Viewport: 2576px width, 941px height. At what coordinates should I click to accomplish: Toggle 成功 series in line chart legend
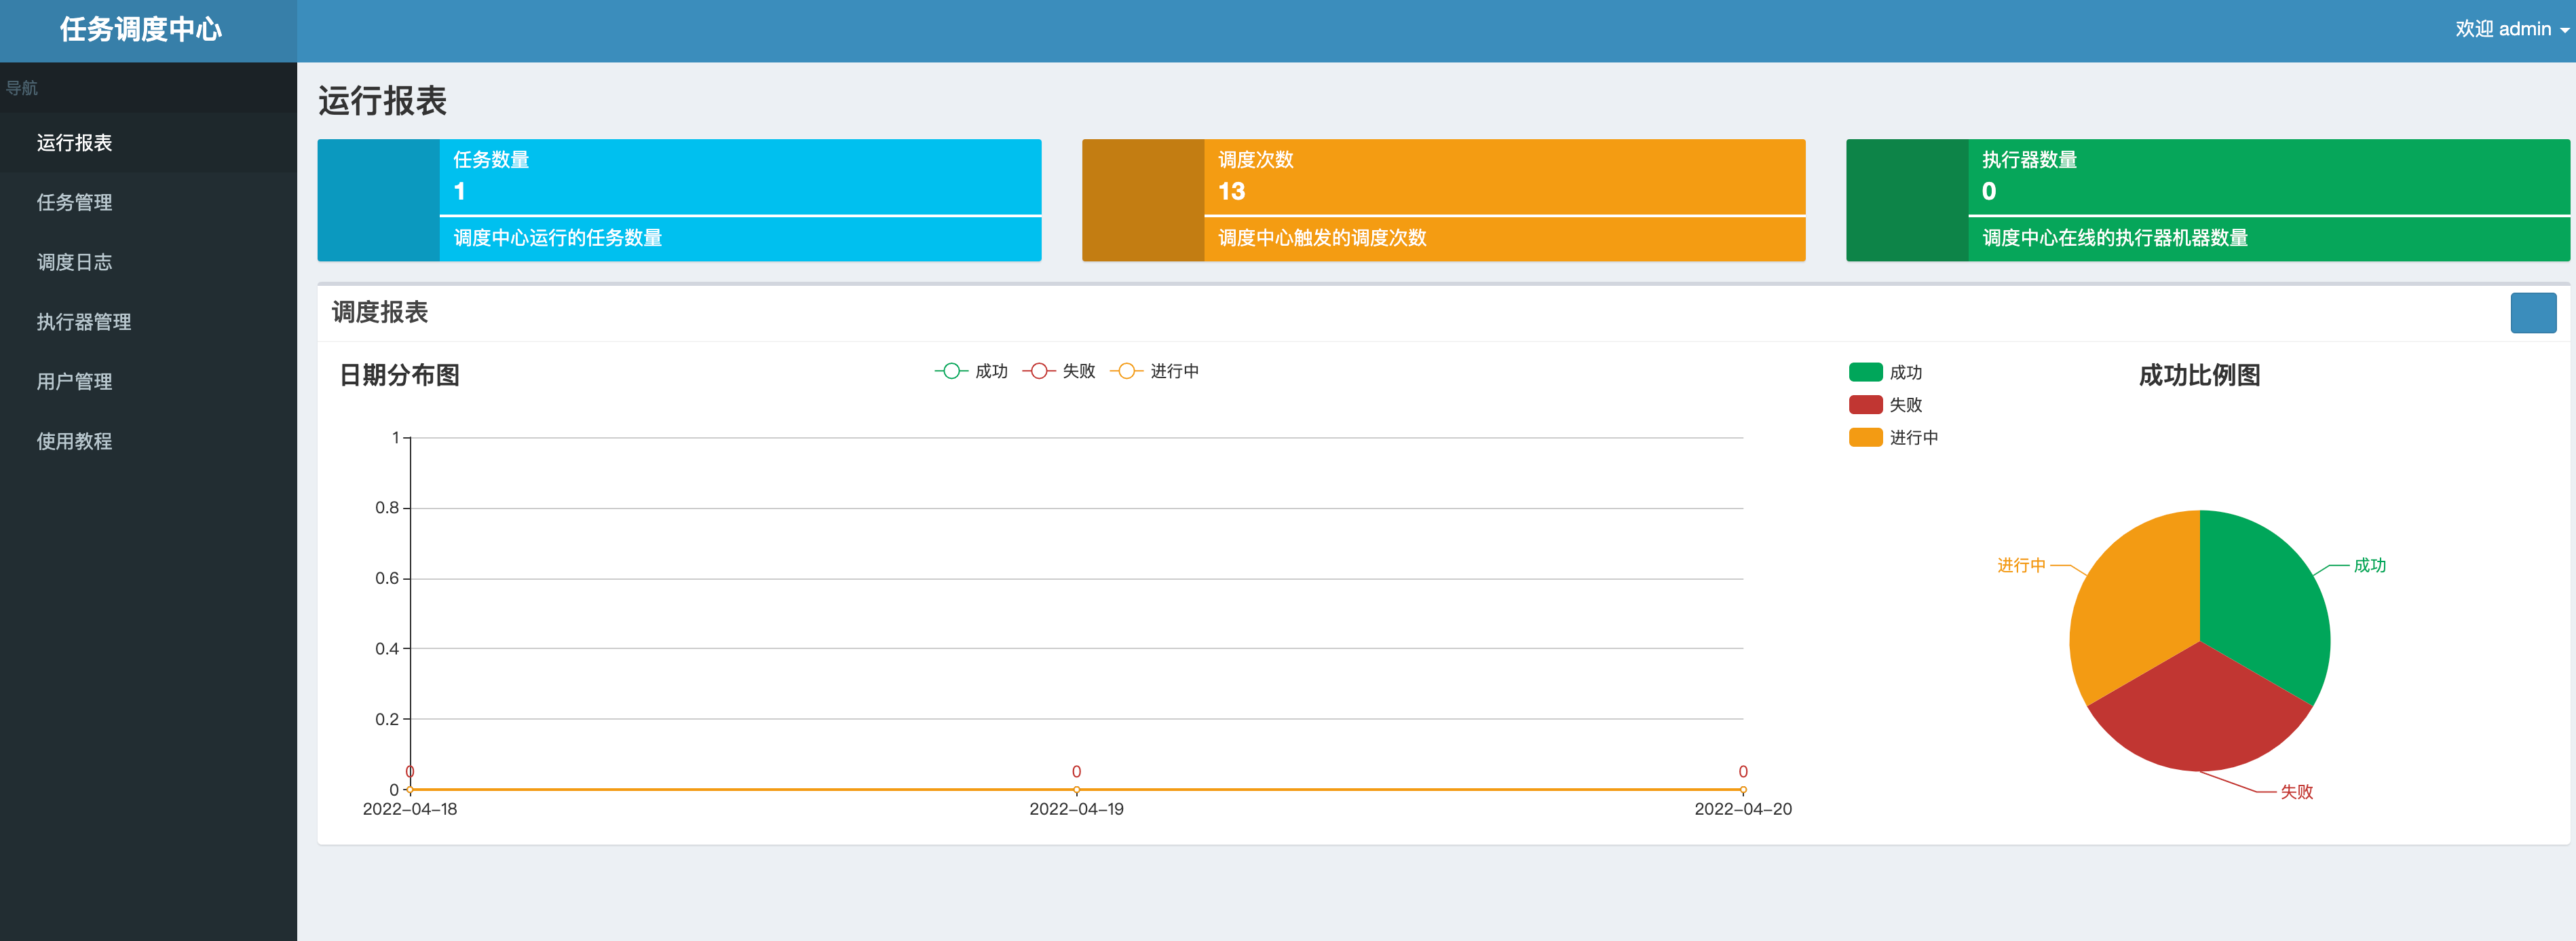pos(971,371)
